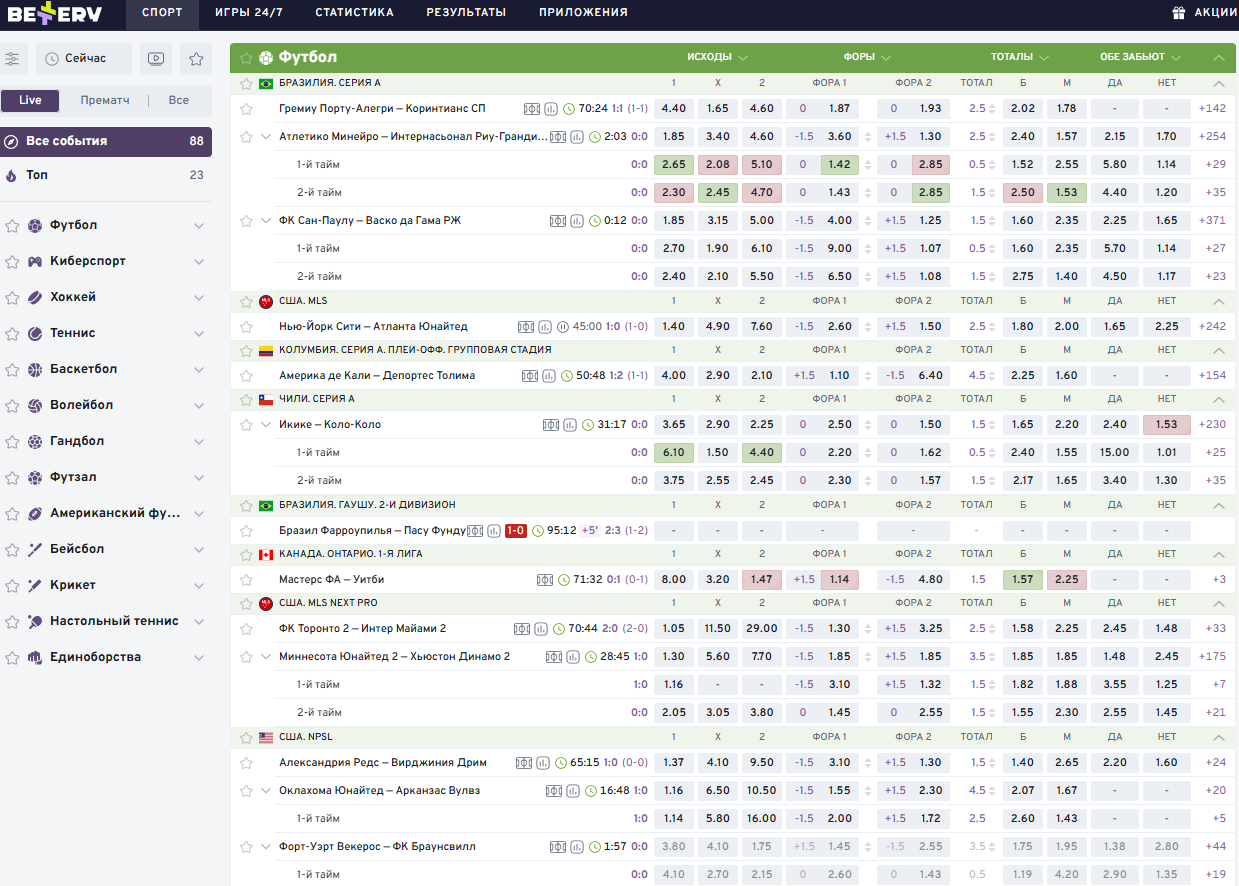The height and width of the screenshot is (886, 1239).
Task: Open more markets +142 for Гремиу match
Action: (x=1212, y=108)
